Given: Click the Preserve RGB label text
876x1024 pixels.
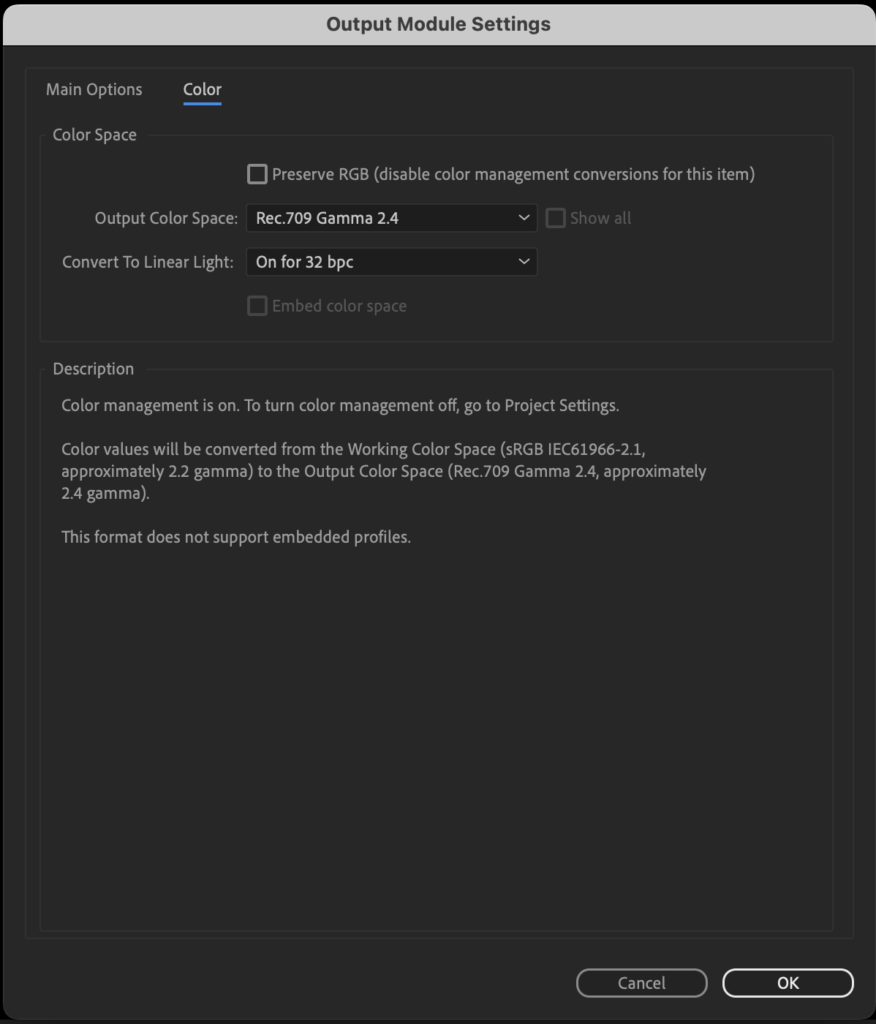Looking at the screenshot, I should tap(513, 174).
